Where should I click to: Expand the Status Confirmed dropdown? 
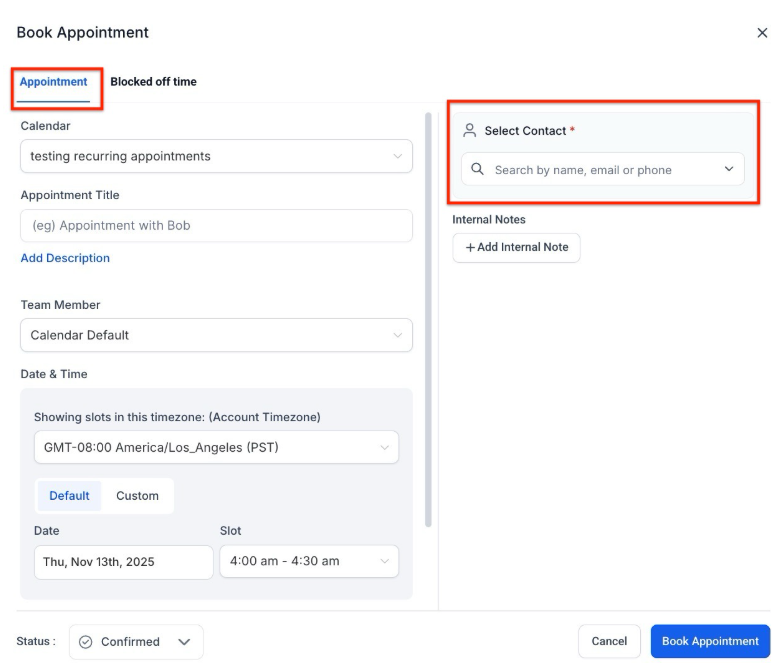click(x=184, y=642)
